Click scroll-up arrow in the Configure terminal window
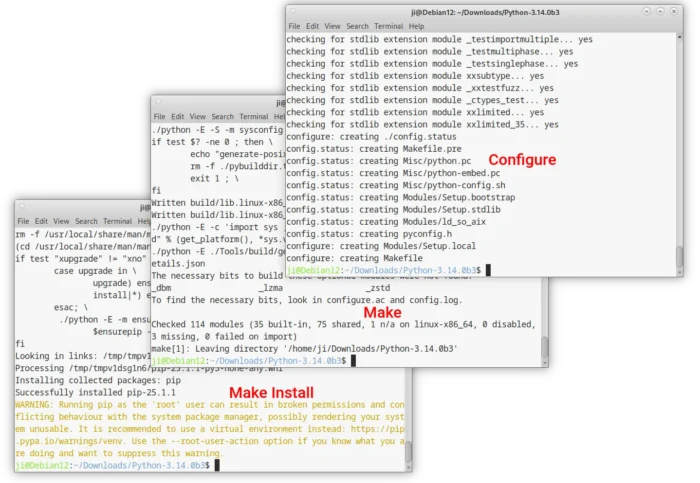 click(x=679, y=37)
